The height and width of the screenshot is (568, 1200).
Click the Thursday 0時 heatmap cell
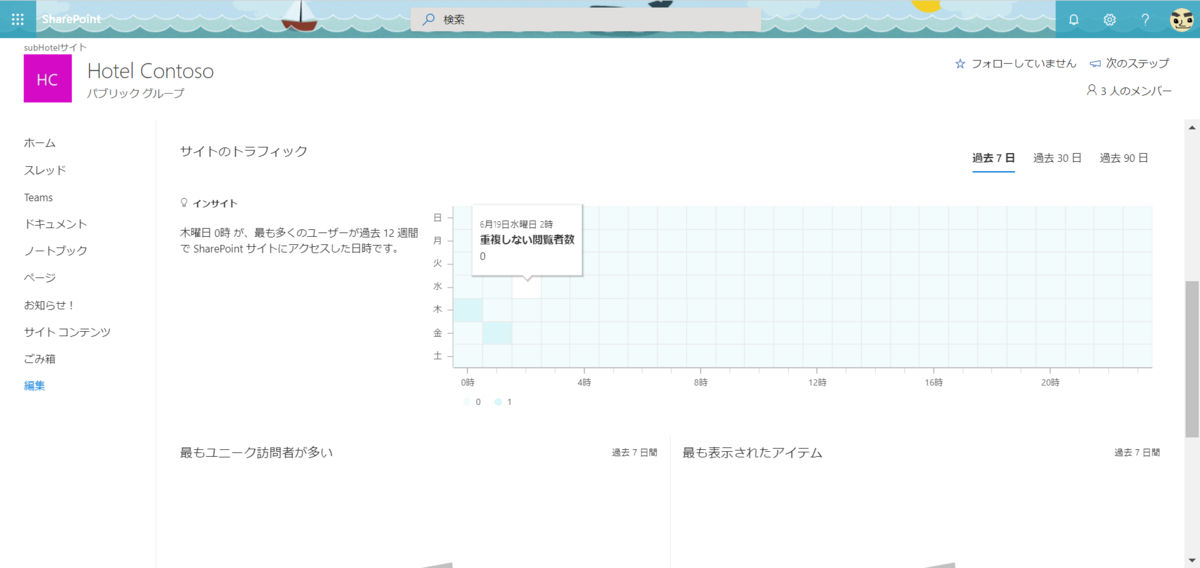pyautogui.click(x=467, y=310)
